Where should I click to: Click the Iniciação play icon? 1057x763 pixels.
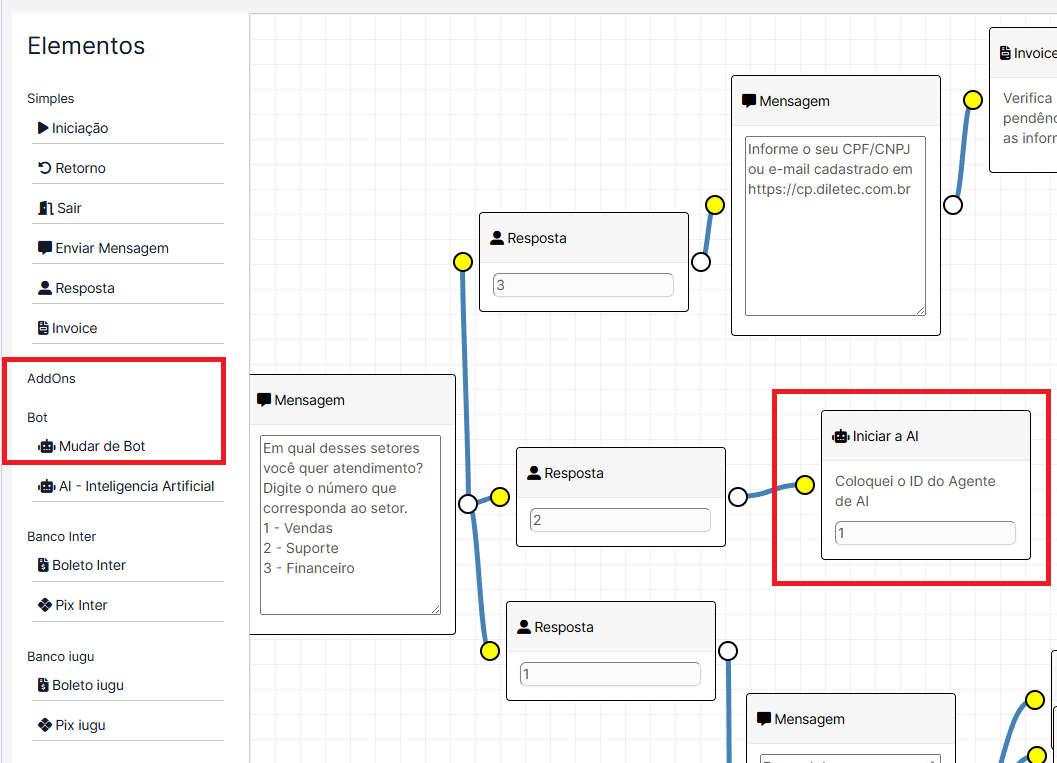click(43, 128)
